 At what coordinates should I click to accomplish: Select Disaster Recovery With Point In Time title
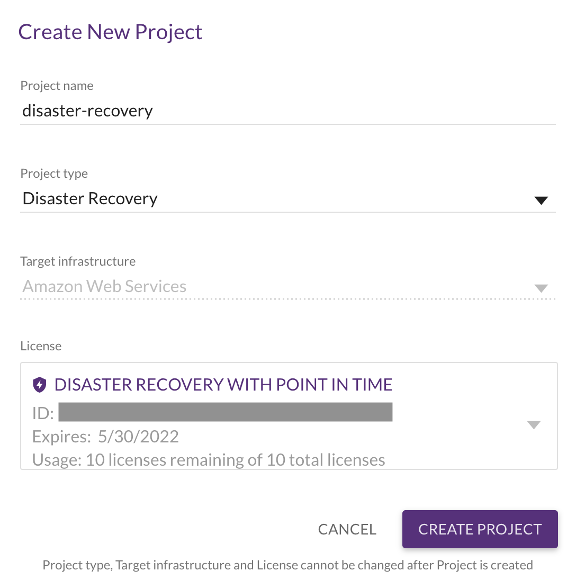pos(223,385)
